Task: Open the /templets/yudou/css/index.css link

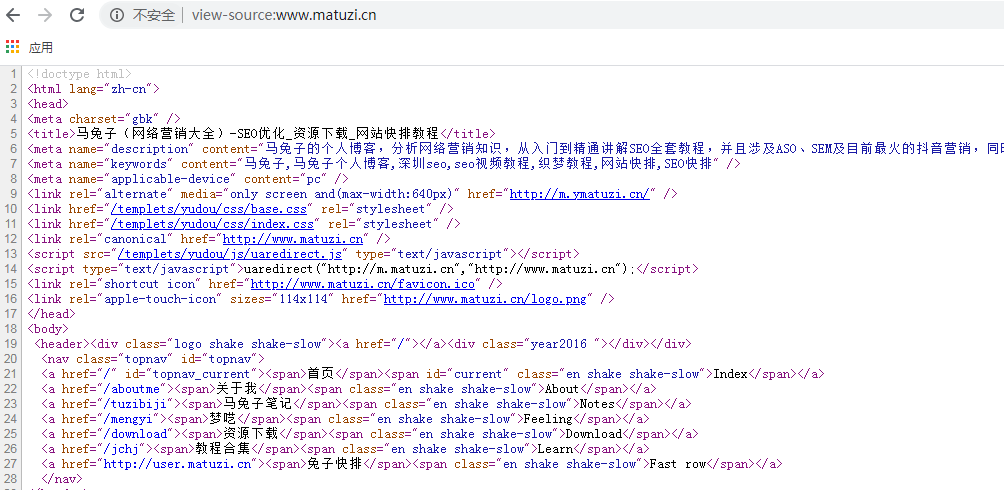Action: 214,224
